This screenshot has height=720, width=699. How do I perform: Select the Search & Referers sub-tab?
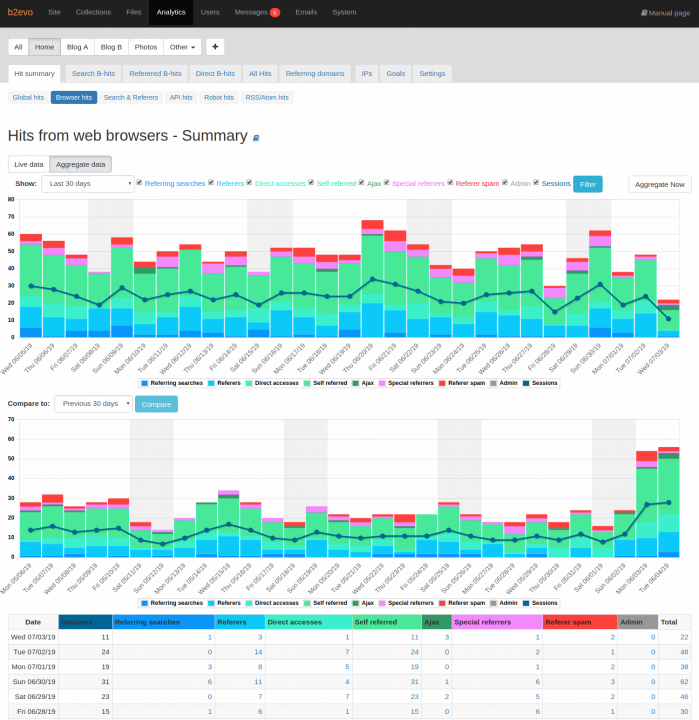pyautogui.click(x=131, y=97)
